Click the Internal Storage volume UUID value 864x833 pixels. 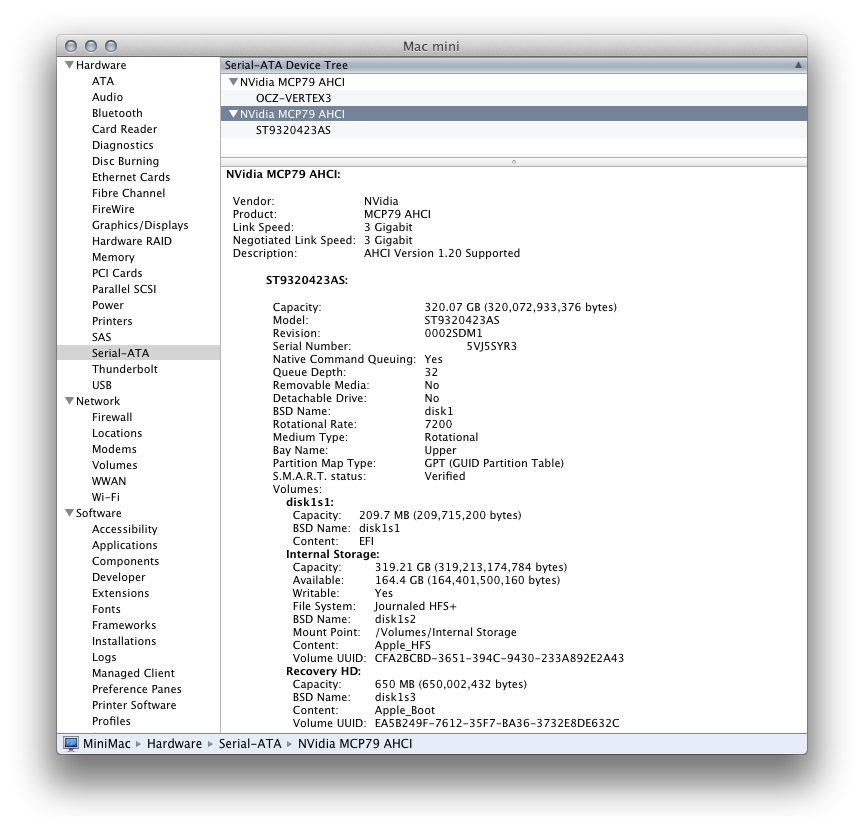(x=499, y=658)
